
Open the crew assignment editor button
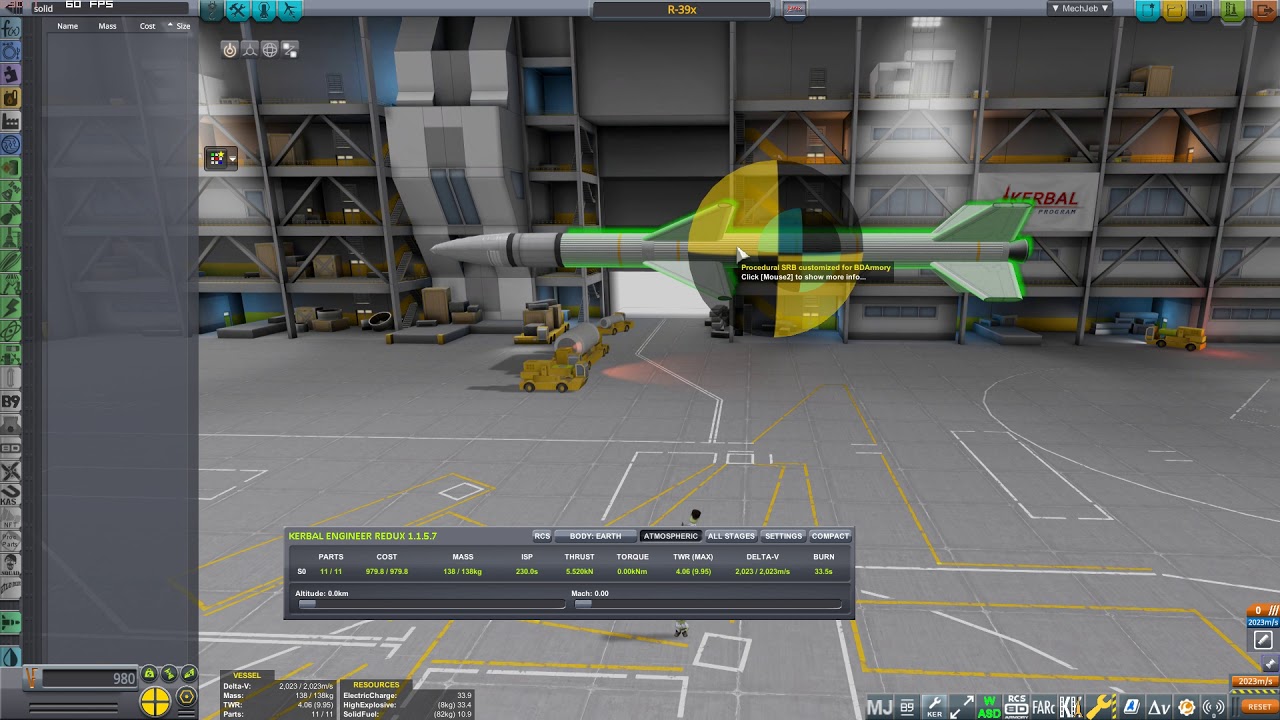click(264, 10)
